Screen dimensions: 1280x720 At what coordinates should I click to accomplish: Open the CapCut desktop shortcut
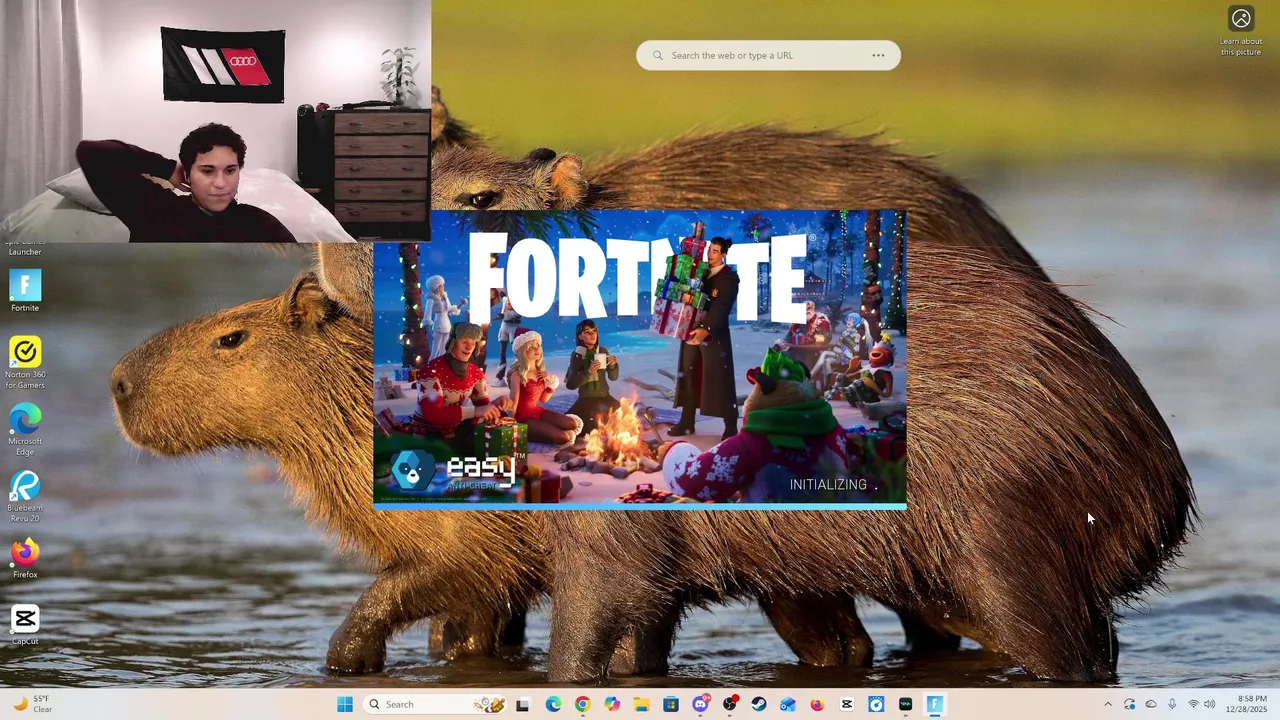(25, 625)
